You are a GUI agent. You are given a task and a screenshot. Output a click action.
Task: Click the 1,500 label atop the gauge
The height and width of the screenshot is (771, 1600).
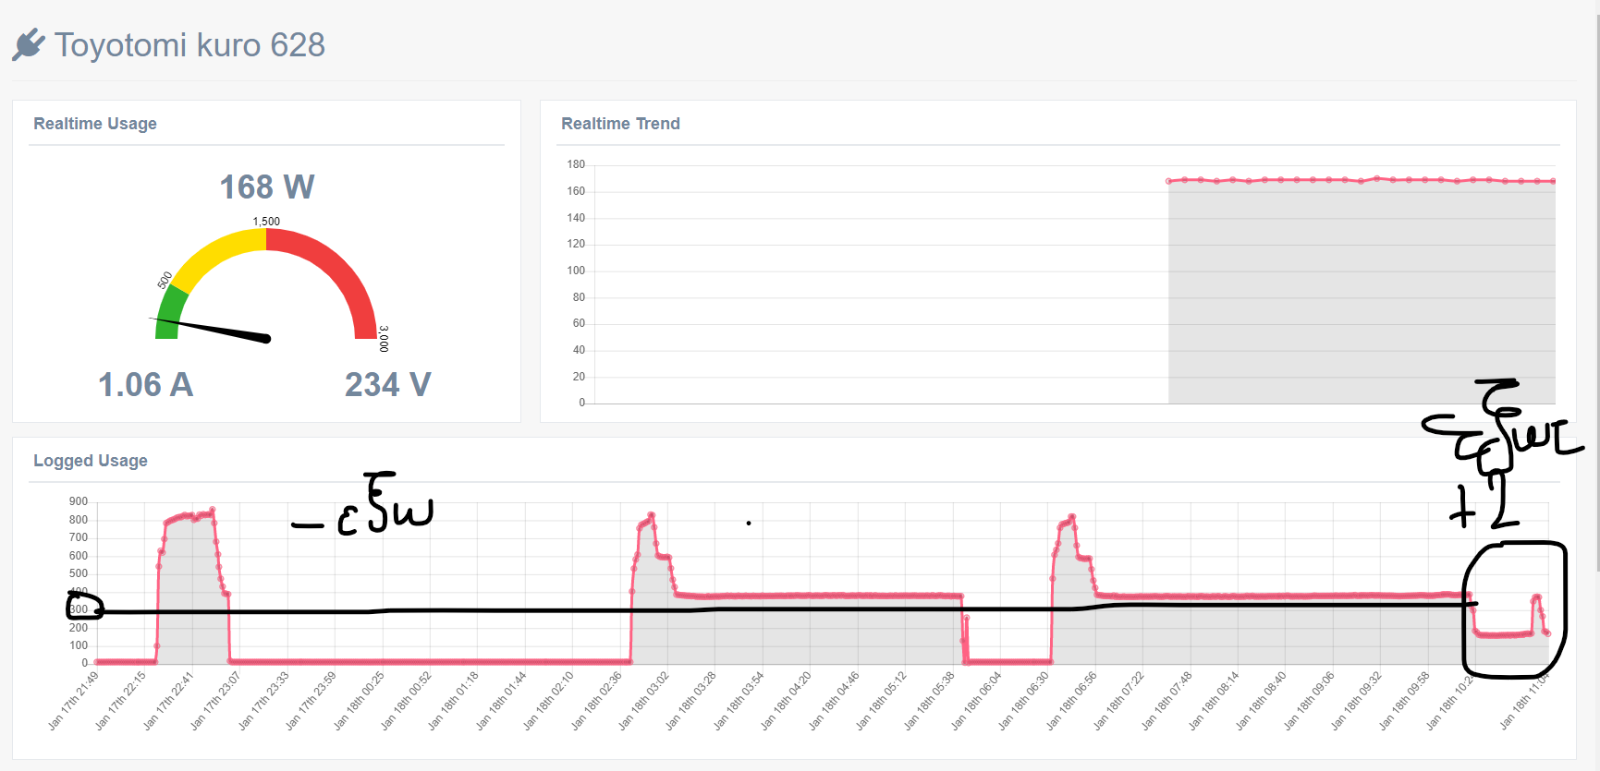pyautogui.click(x=266, y=221)
